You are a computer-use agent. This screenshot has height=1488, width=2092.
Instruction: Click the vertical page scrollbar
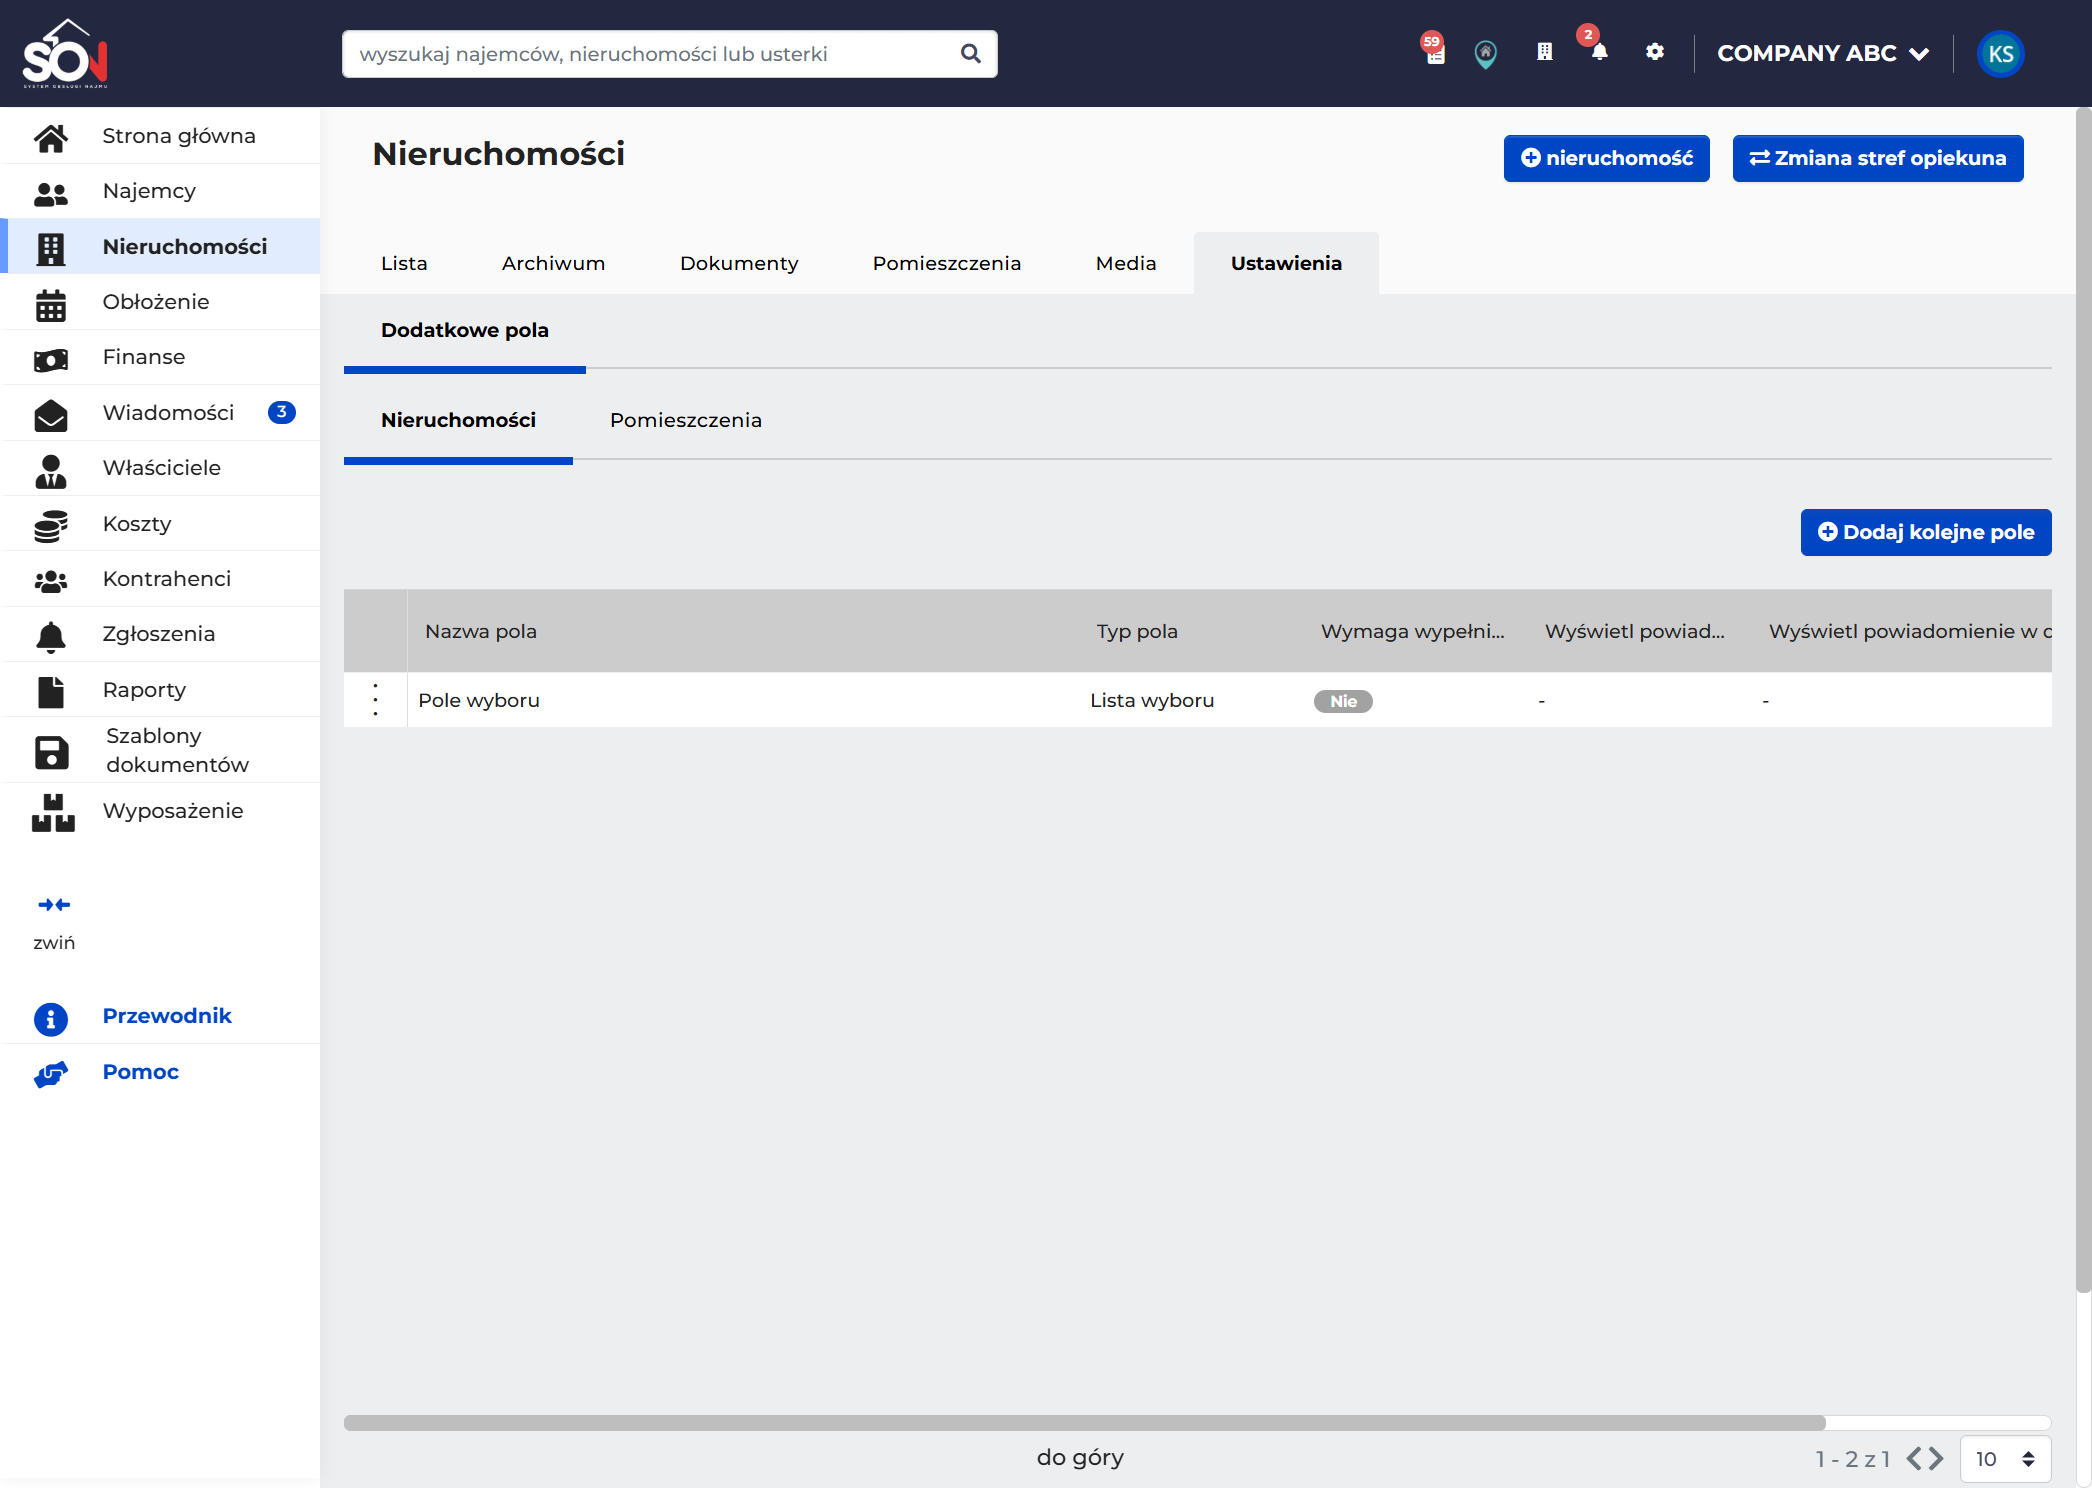2083,700
